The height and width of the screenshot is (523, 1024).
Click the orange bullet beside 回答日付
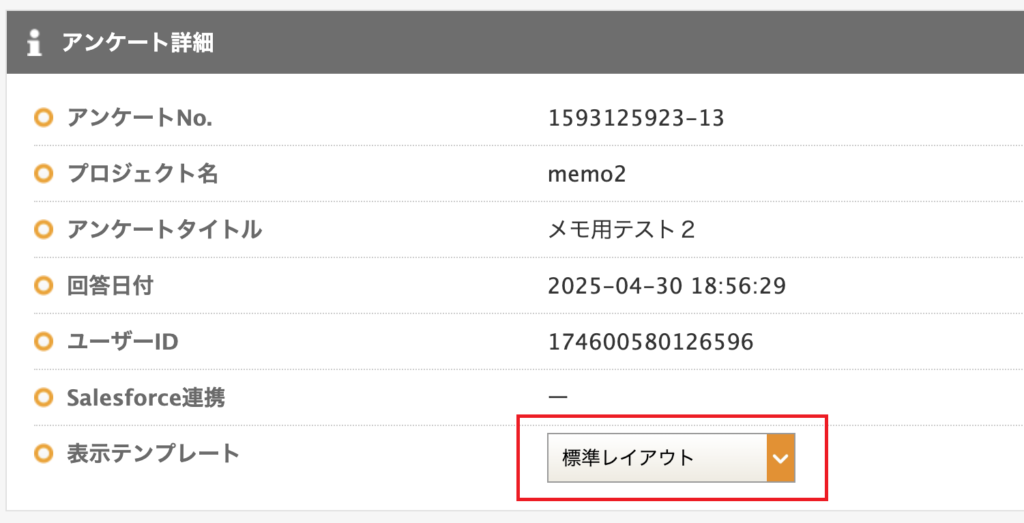[x=42, y=286]
